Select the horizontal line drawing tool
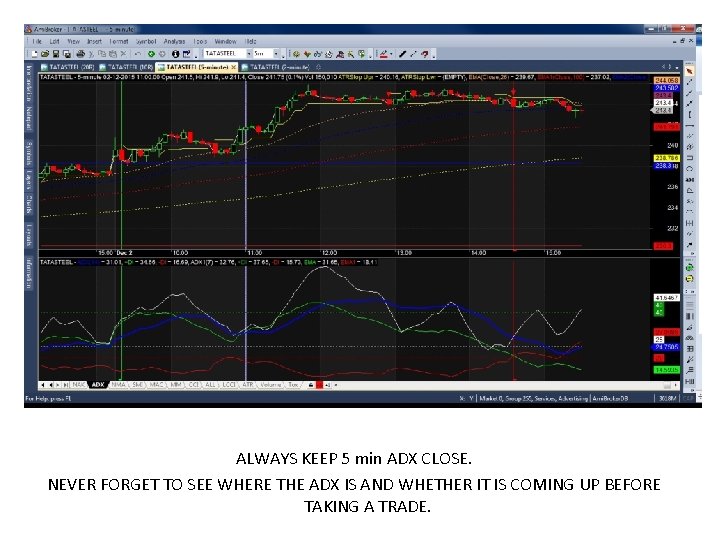 689,125
